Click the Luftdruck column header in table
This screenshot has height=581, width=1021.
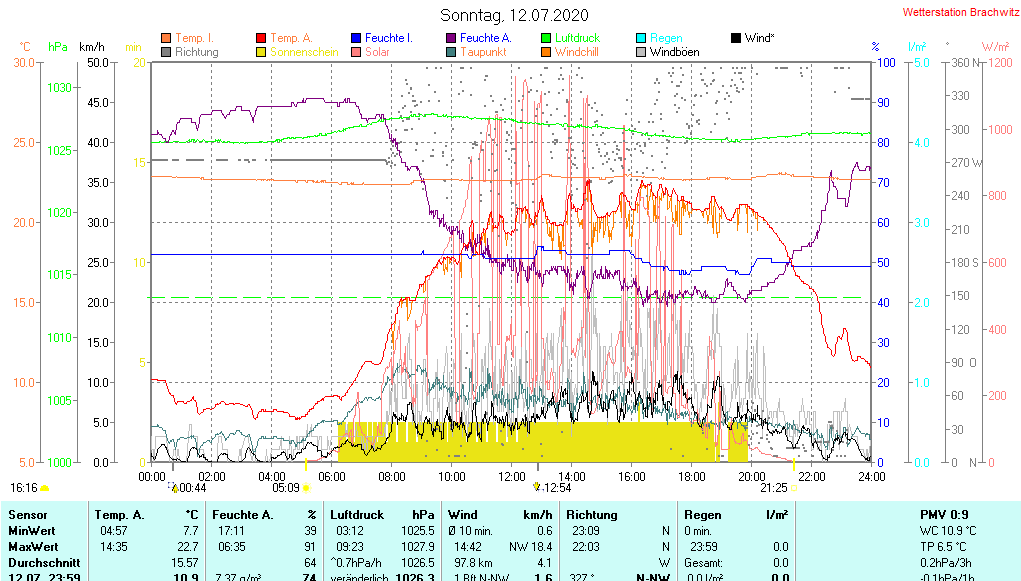pyautogui.click(x=357, y=515)
